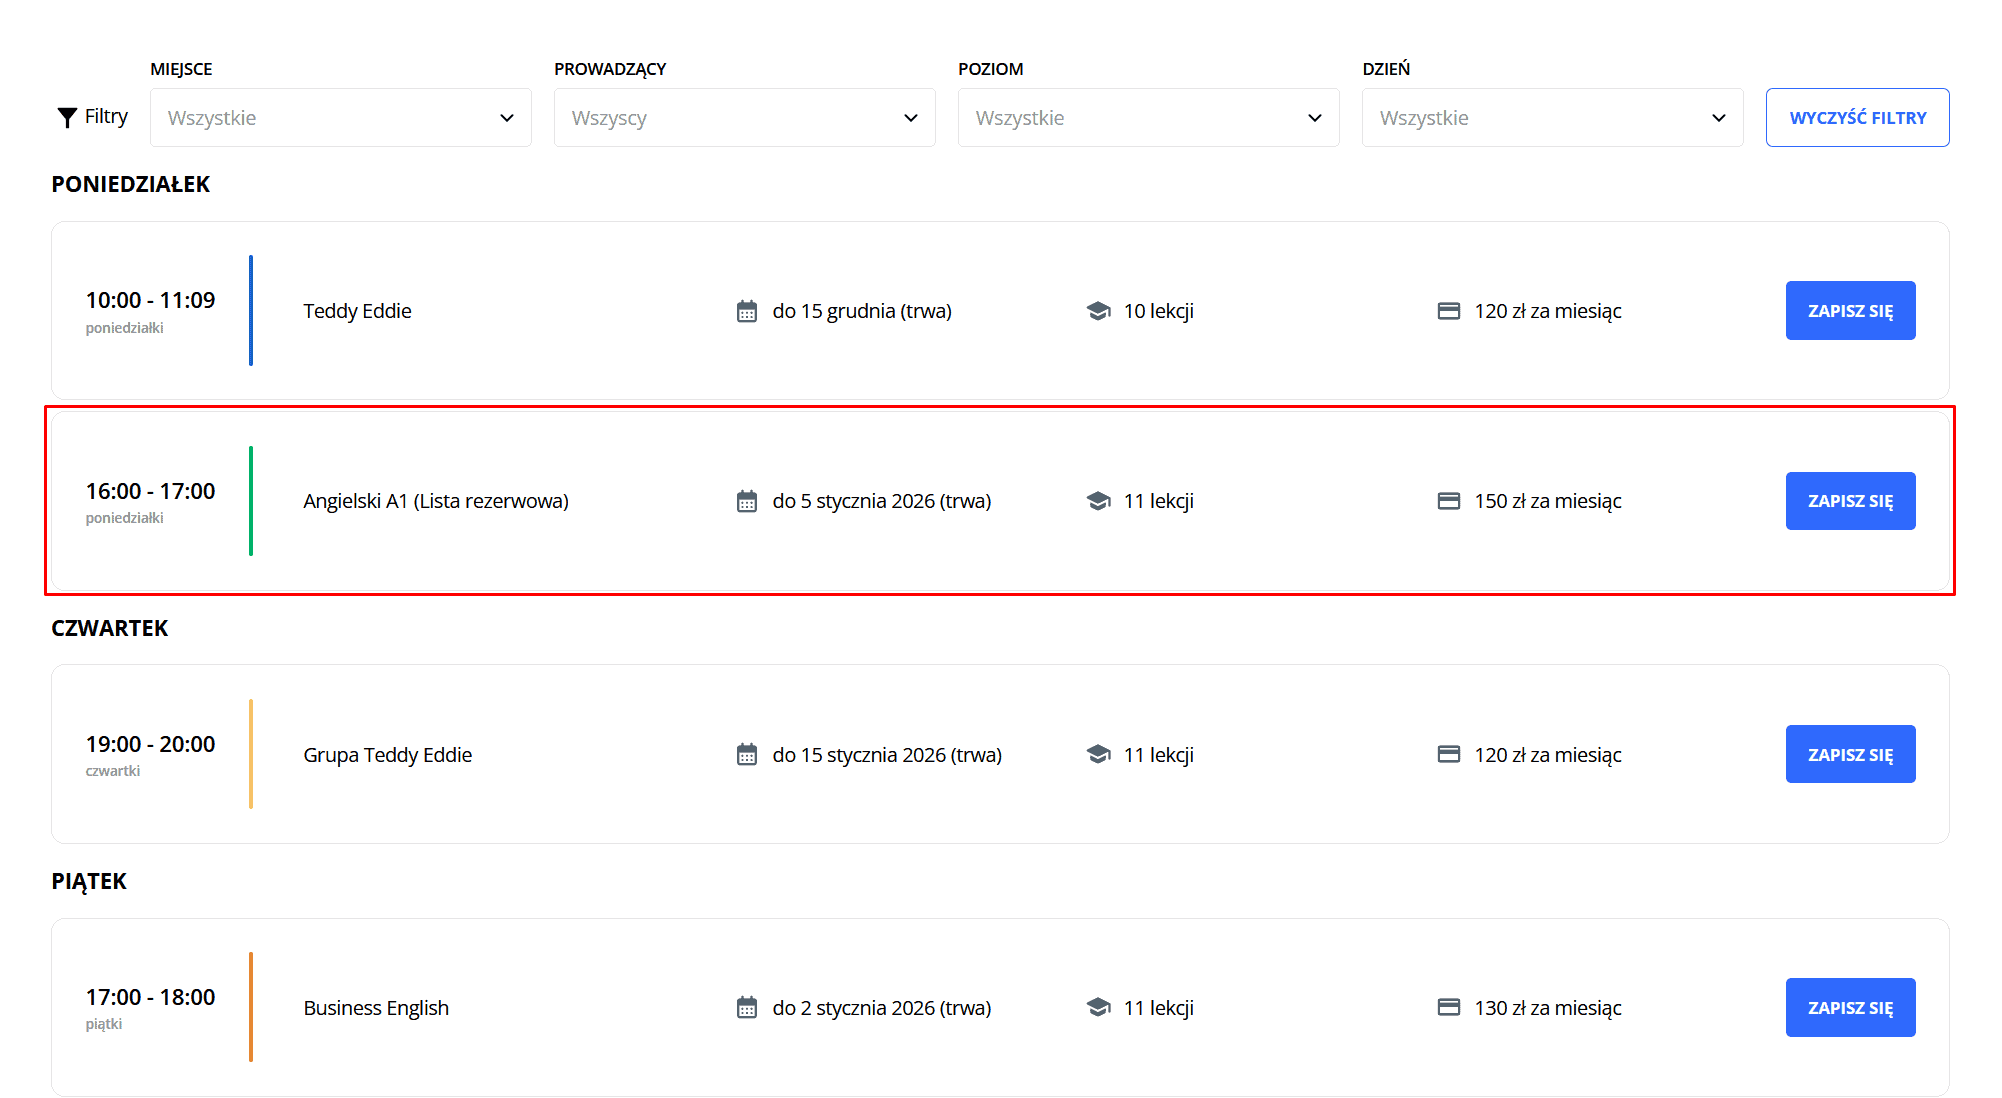Click the calendar icon in Teddy Eddie row
The width and height of the screenshot is (2002, 1098).
(747, 311)
